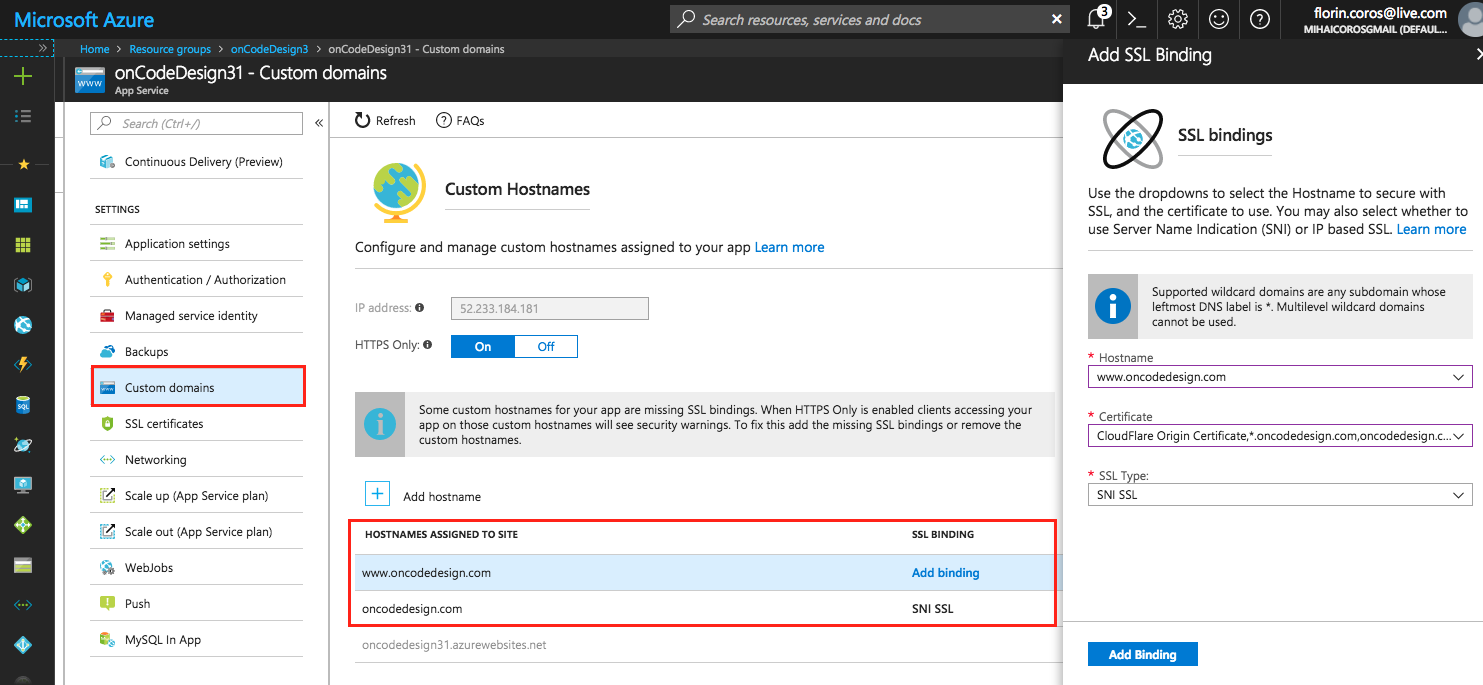1483x685 pixels.
Task: Open Push menu item
Action: point(197,604)
